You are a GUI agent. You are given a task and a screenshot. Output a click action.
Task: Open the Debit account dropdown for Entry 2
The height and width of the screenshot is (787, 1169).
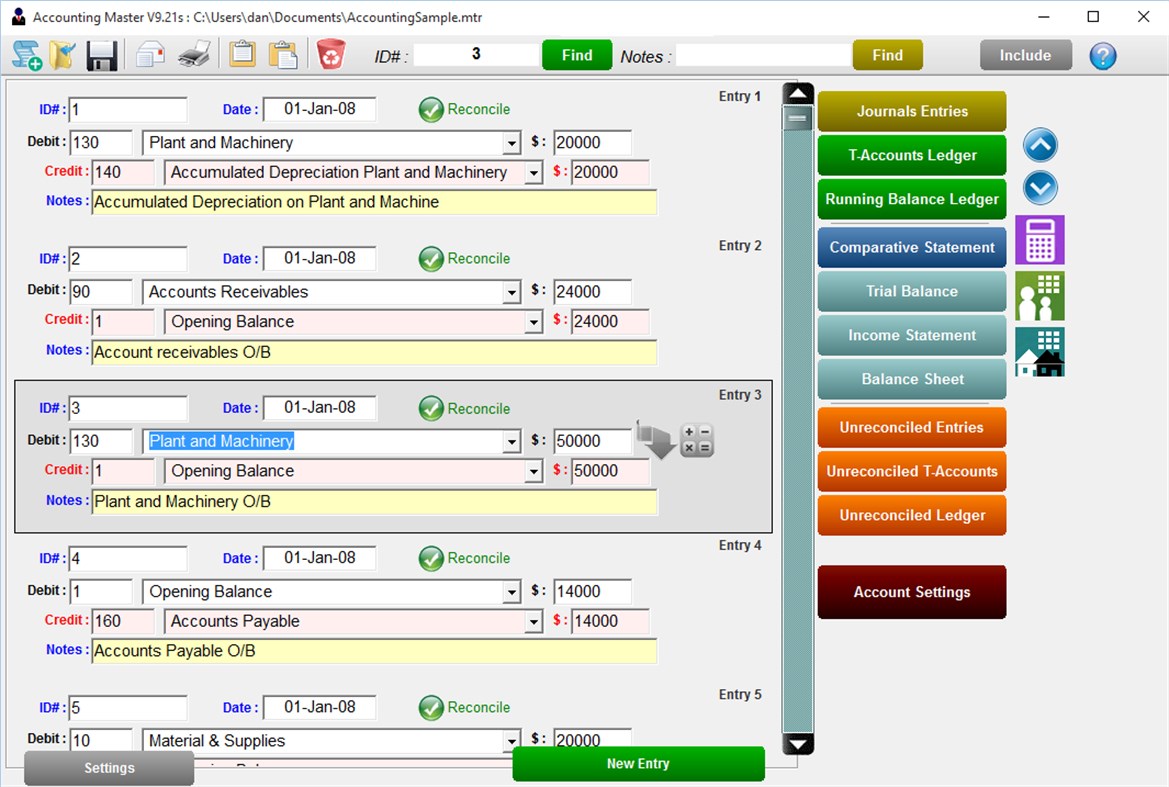[x=512, y=292]
